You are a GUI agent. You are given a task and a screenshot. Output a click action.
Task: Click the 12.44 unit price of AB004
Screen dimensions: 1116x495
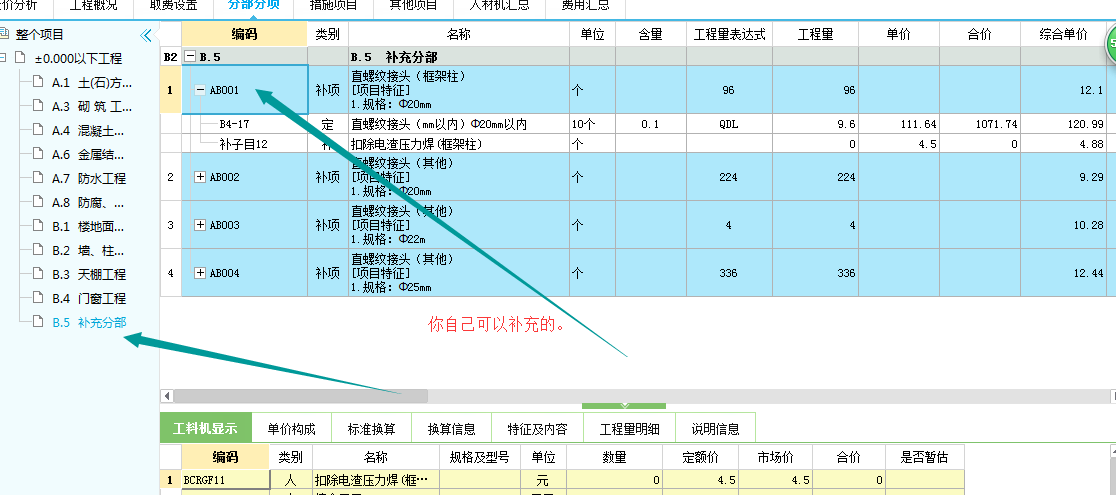1063,273
